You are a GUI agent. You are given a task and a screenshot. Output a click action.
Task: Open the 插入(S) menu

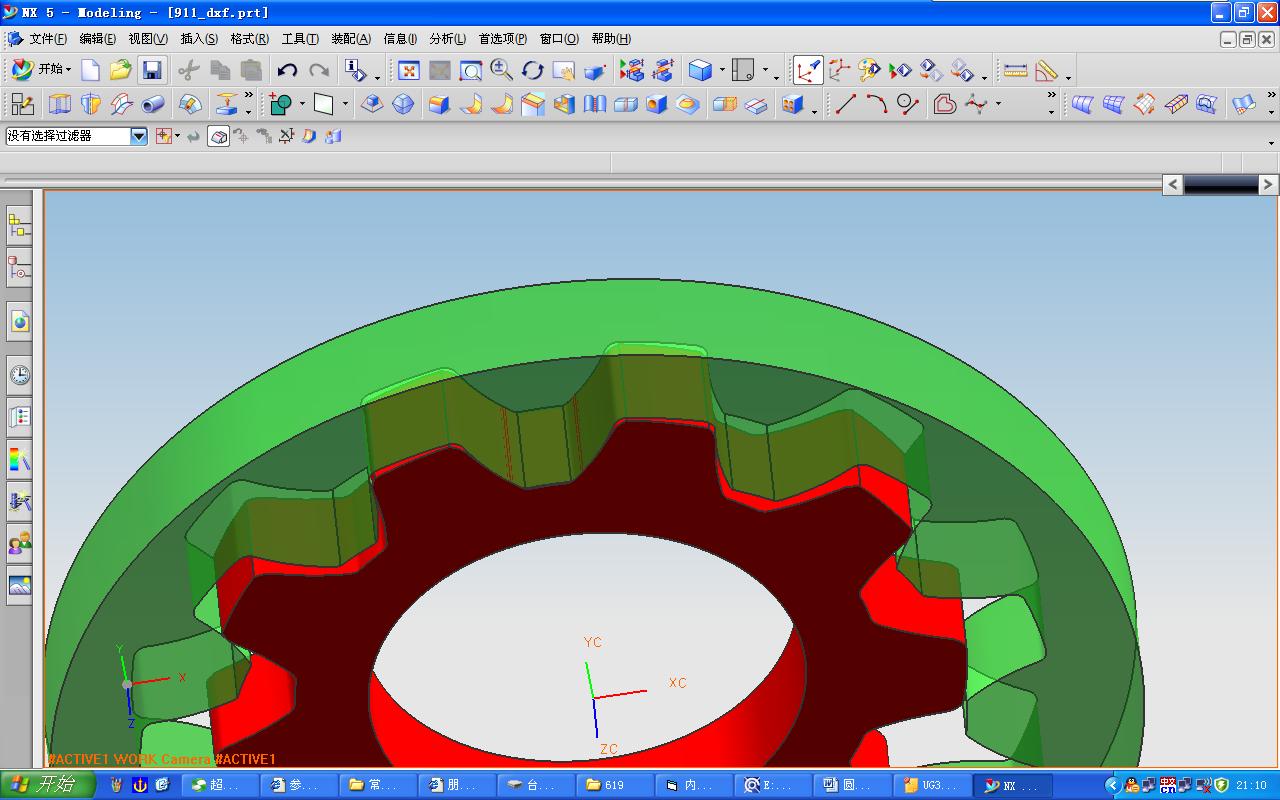tap(199, 39)
